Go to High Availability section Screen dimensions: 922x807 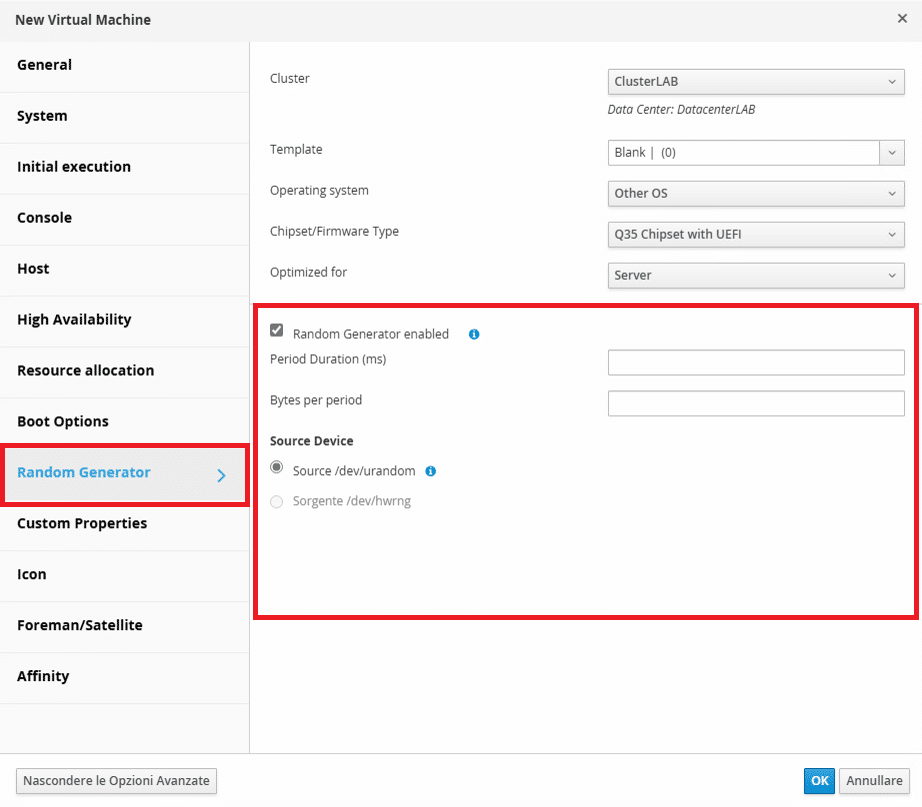[x=124, y=320]
